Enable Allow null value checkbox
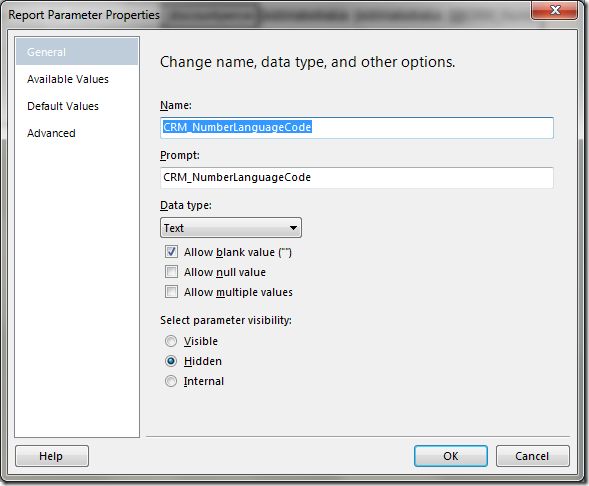 [171, 272]
